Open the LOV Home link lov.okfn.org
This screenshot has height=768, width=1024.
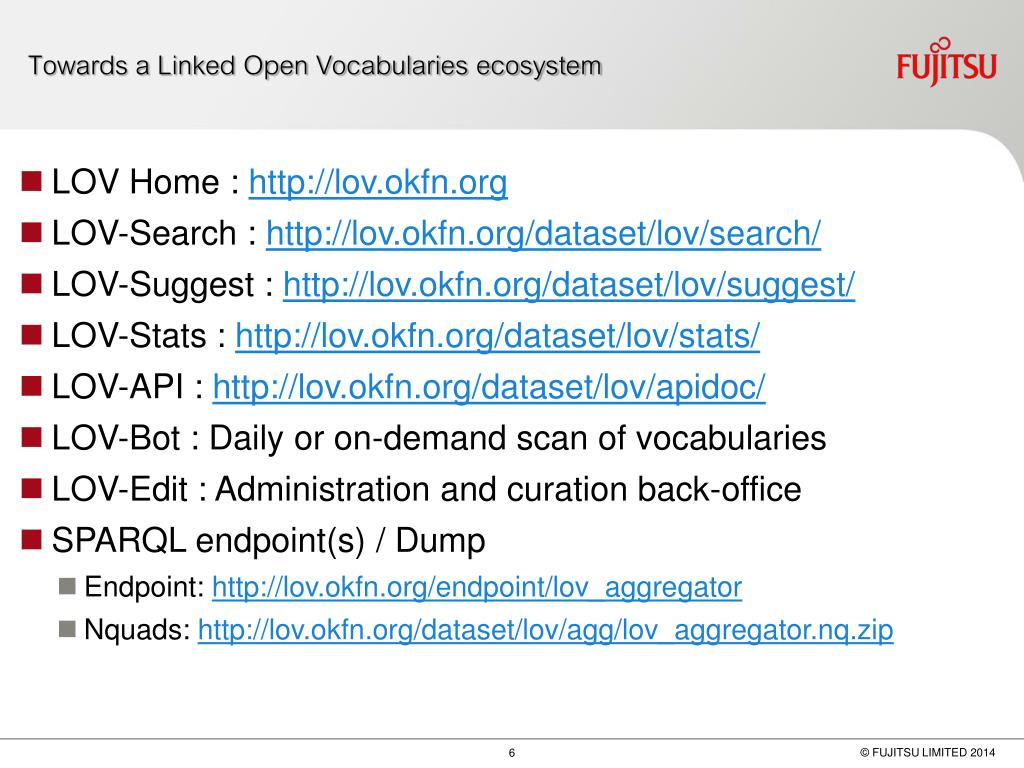[x=377, y=182]
